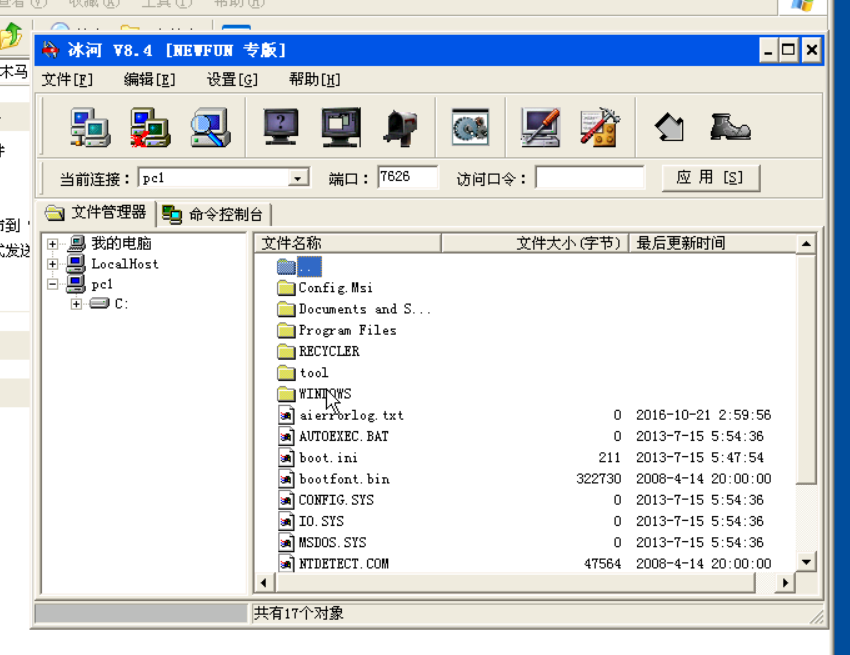Click the Config.Msi folder icon
850x655 pixels.
pyautogui.click(x=286, y=288)
